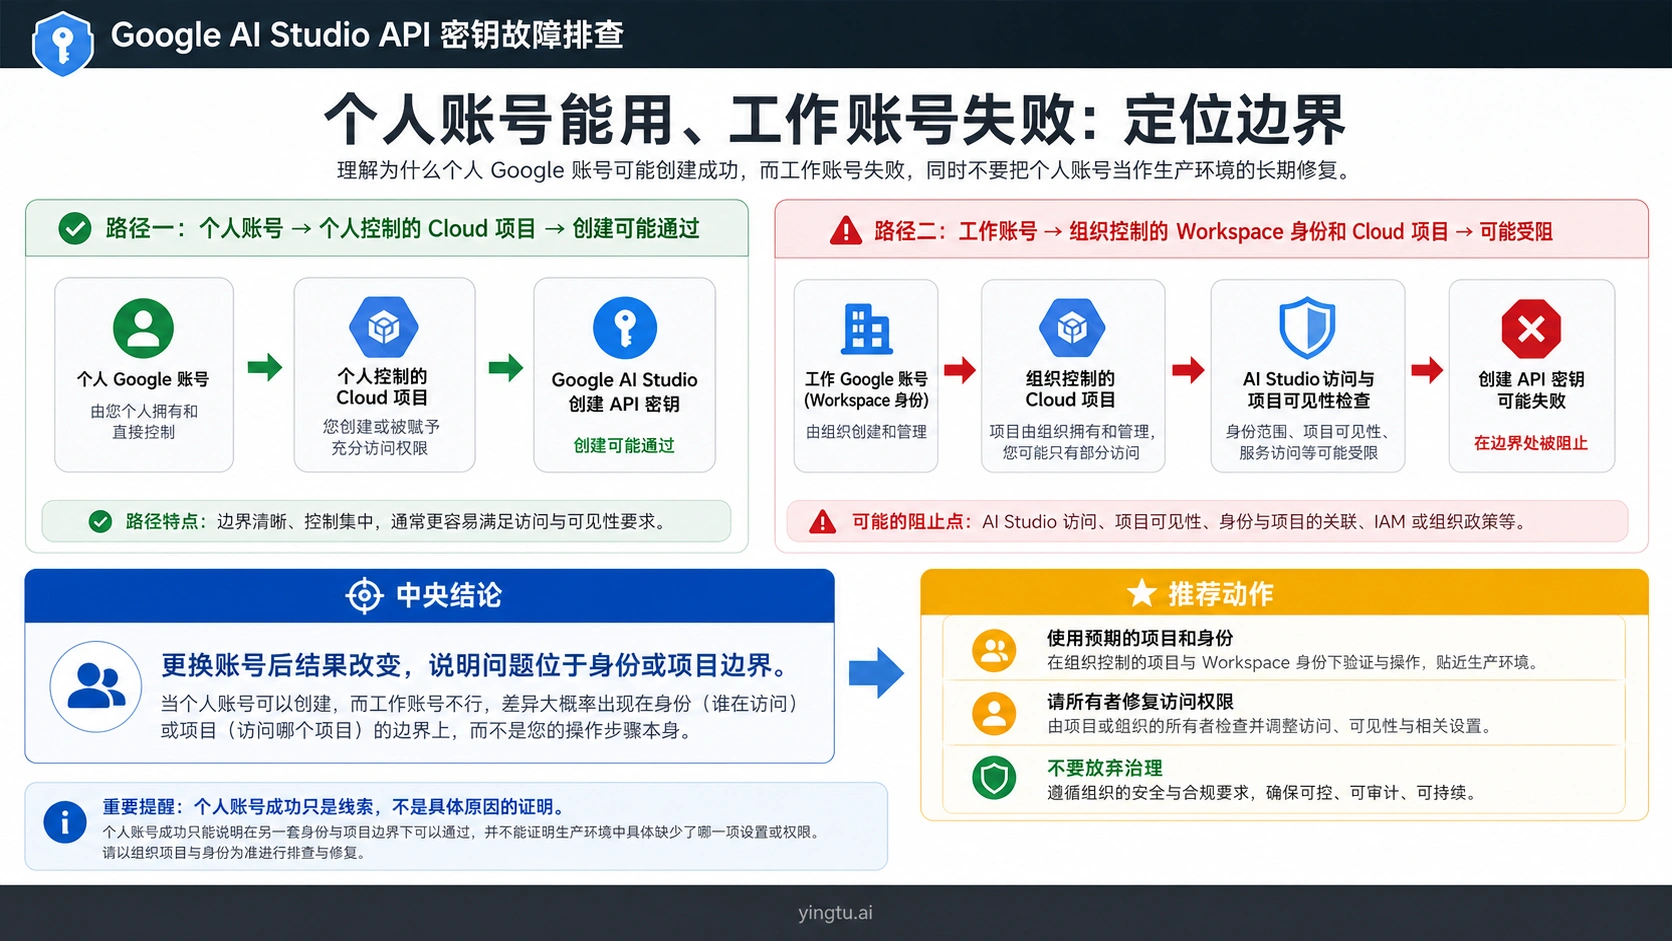Image resolution: width=1672 pixels, height=941 pixels.
Task: Click the building icon for 工作 Google 账号
Action: [866, 328]
